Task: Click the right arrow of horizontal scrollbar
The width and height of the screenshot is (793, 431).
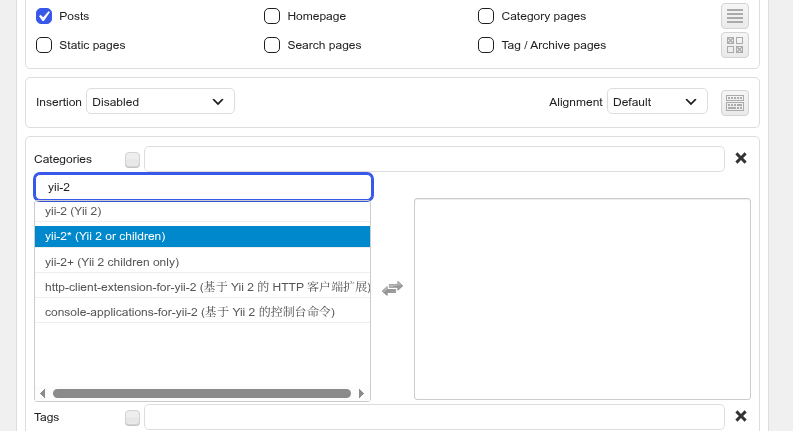Action: pos(361,394)
